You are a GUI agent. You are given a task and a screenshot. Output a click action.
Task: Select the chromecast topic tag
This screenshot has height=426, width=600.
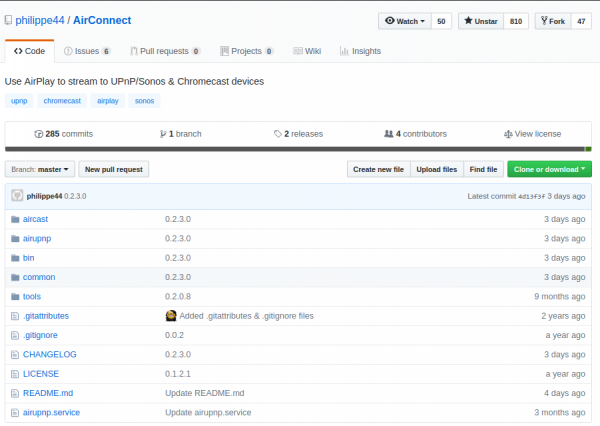click(x=62, y=101)
